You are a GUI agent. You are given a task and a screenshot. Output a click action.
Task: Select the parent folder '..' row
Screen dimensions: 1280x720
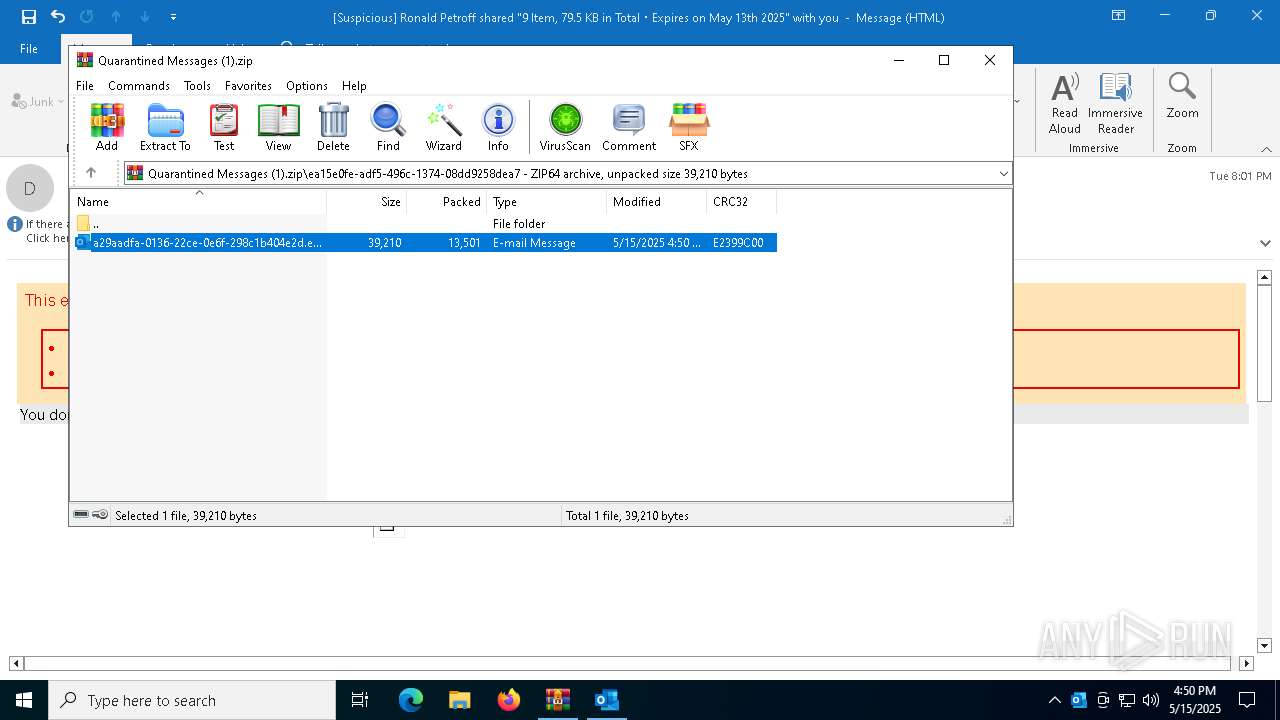[x=424, y=224]
